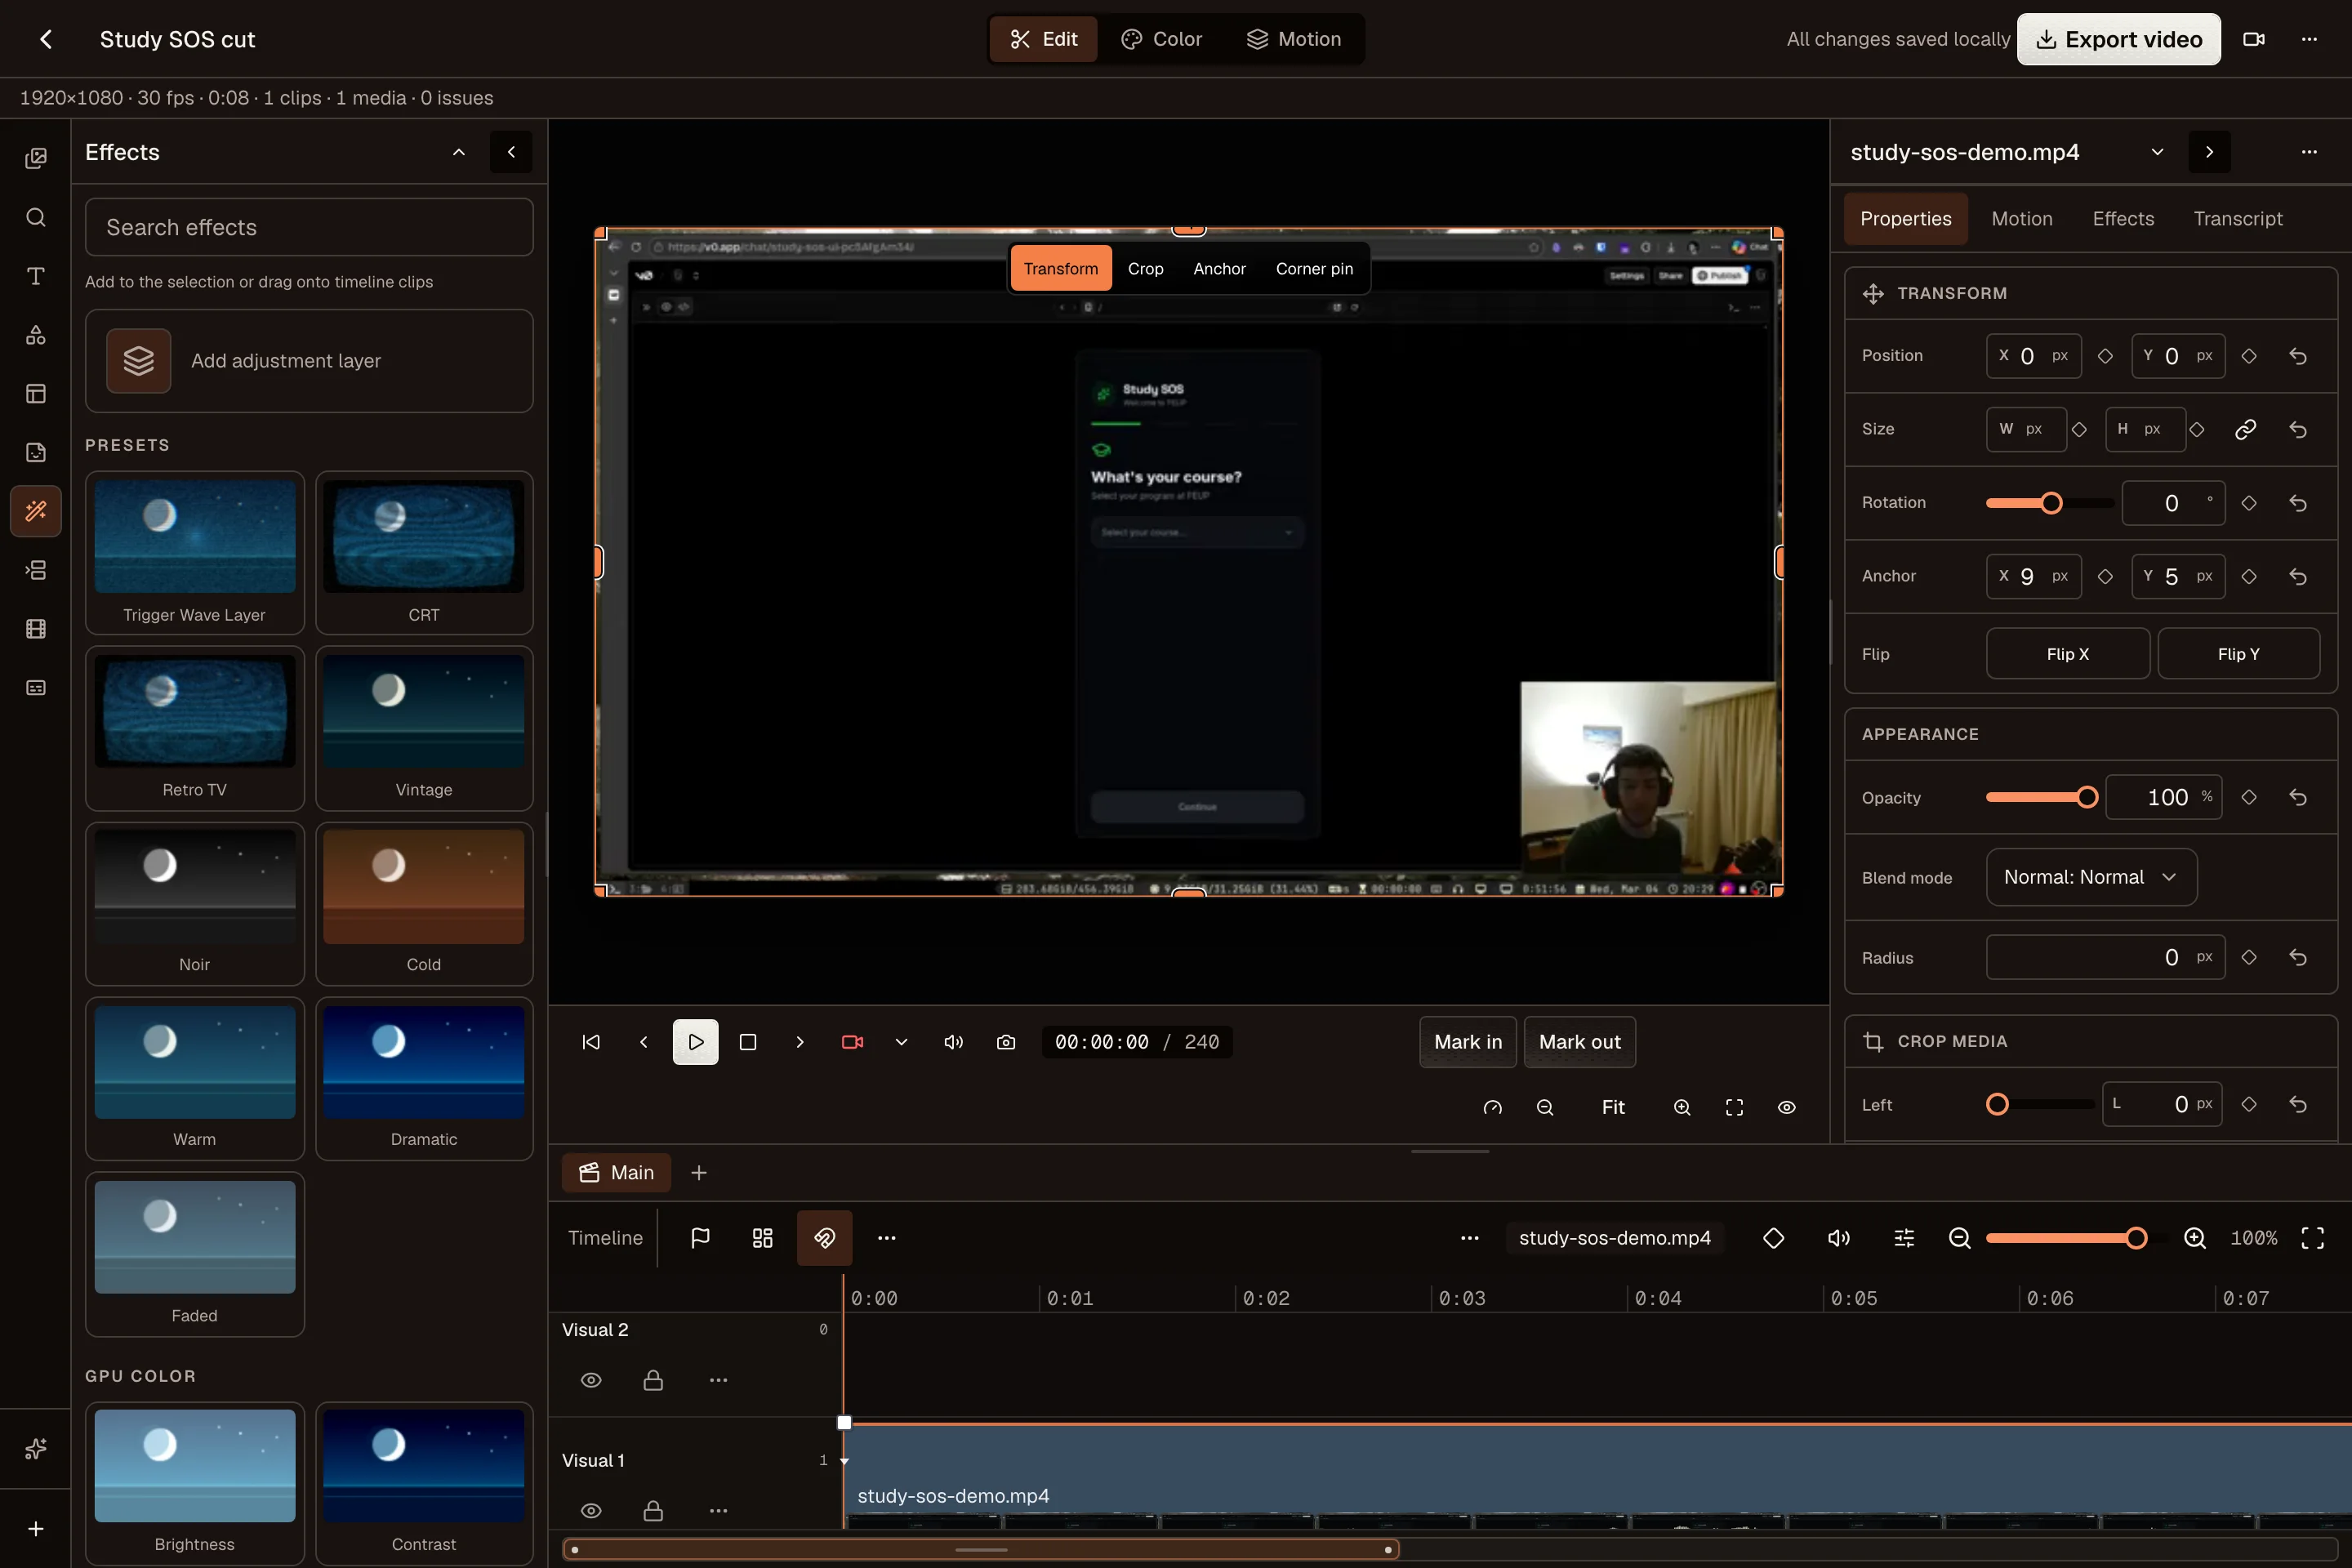Viewport: 2352px width, 1568px height.
Task: Open the templates layout icon in sidebar
Action: click(36, 394)
